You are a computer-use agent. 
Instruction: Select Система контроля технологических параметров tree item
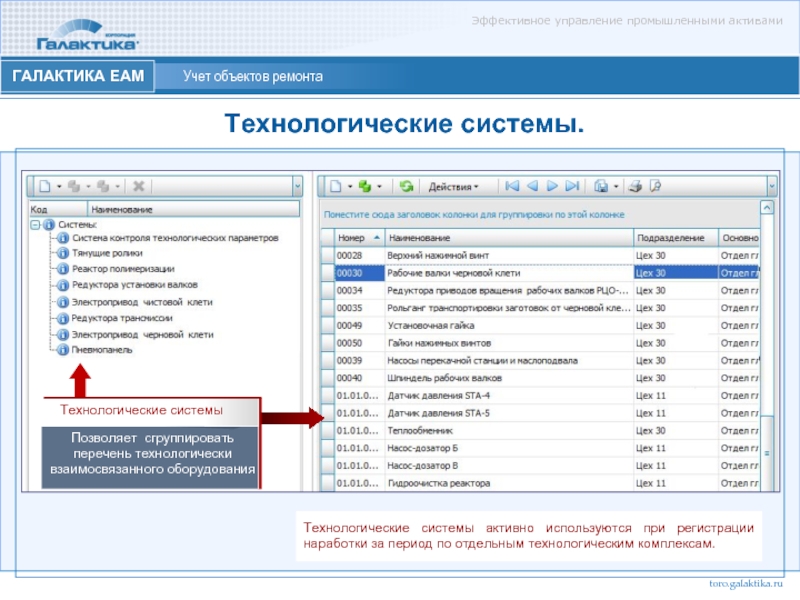[175, 238]
